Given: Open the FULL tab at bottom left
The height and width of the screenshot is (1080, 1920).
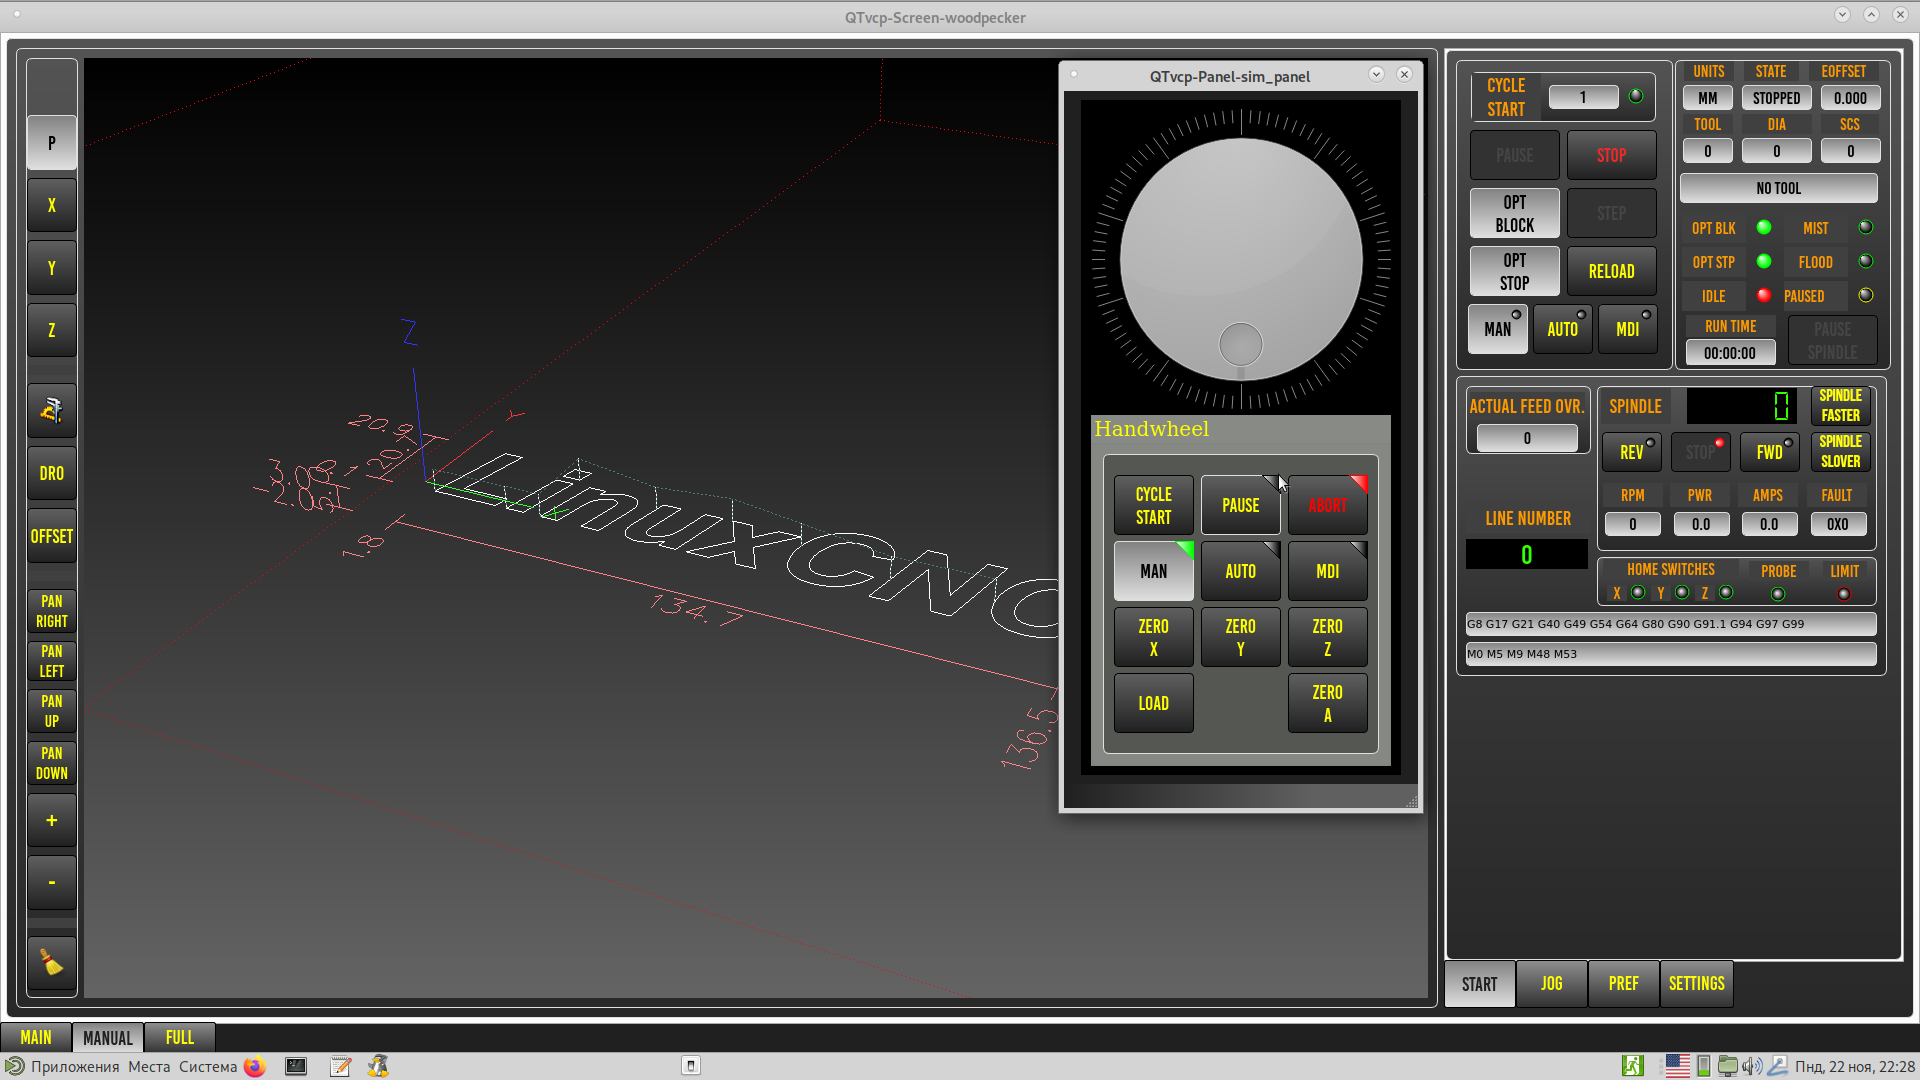Looking at the screenshot, I should [180, 1037].
